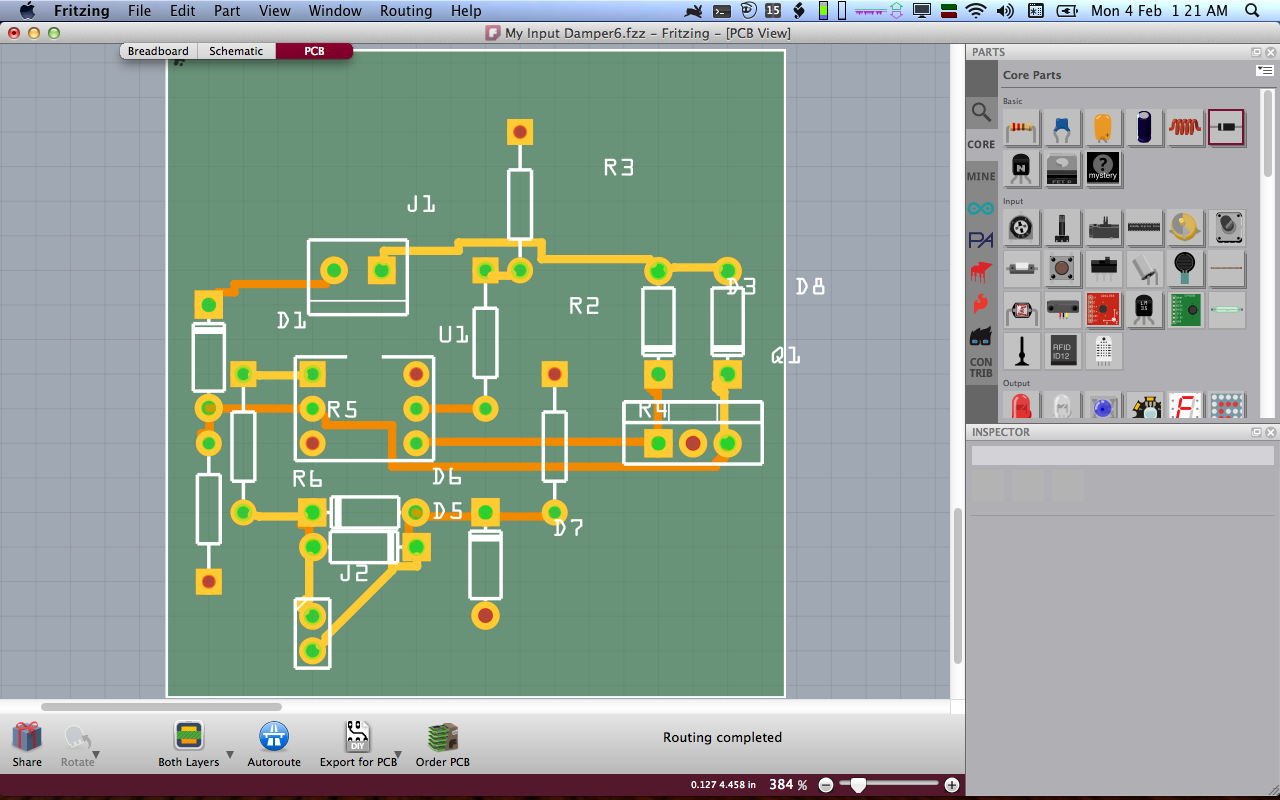
Task: Open the MINE parts bin
Action: coord(981,177)
